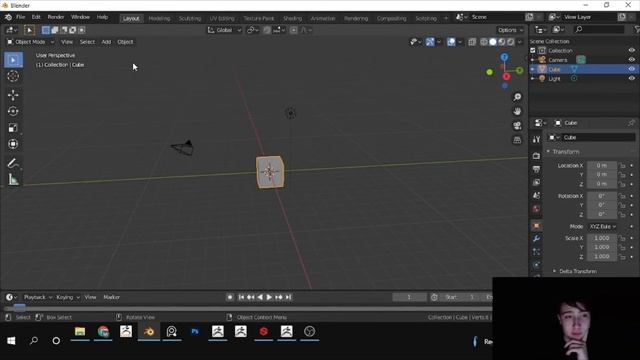Open the Object Mode dropdown
The image size is (640, 360).
click(30, 42)
